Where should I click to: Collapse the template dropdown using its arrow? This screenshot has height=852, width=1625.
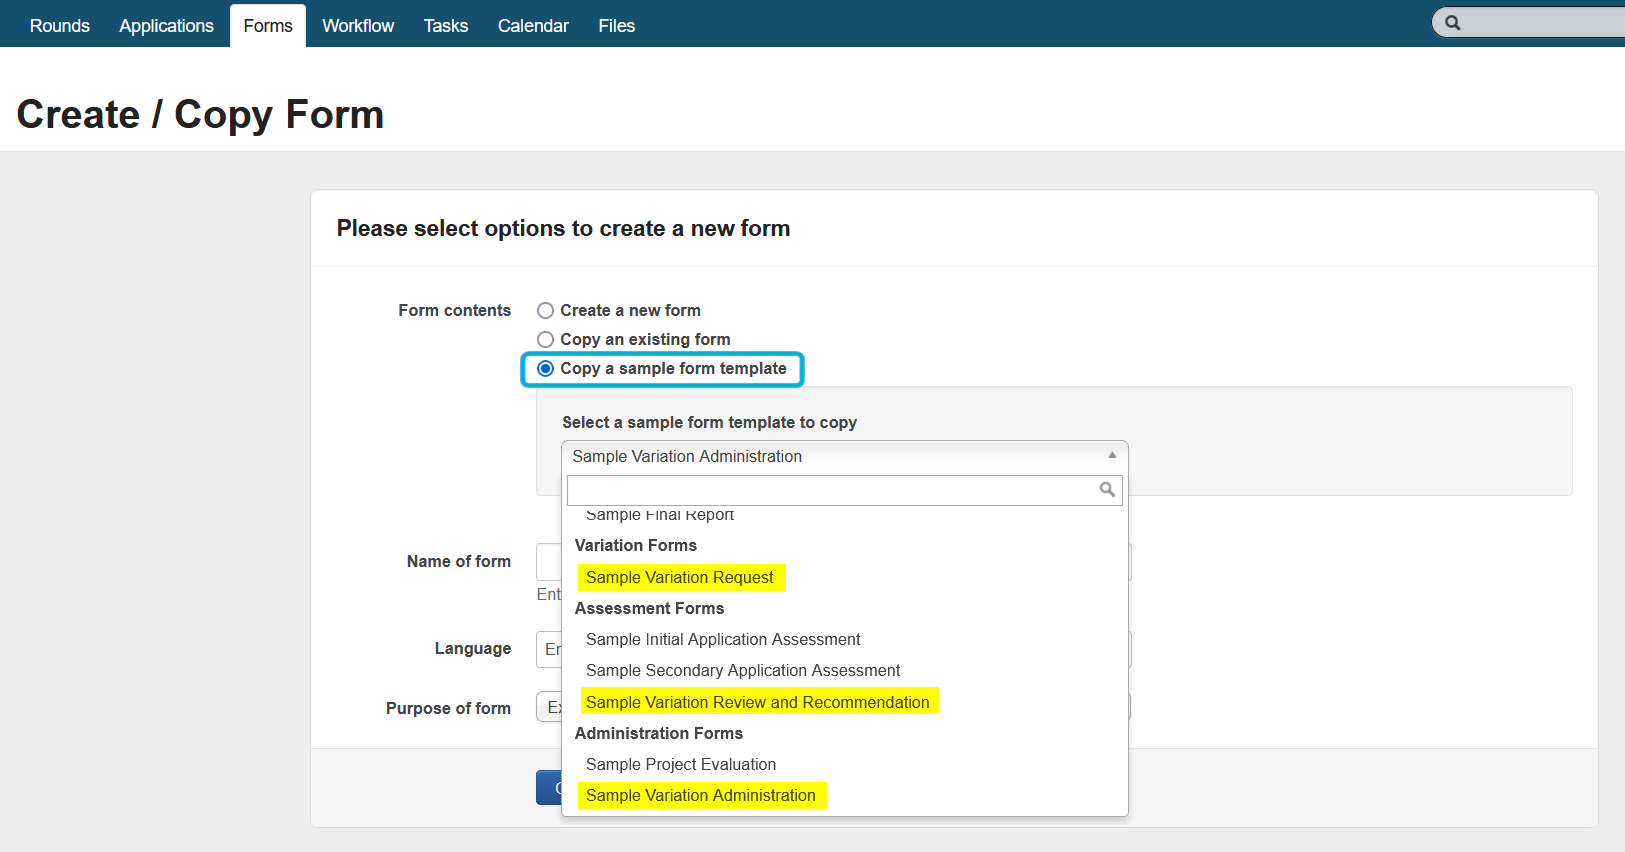click(x=1111, y=456)
